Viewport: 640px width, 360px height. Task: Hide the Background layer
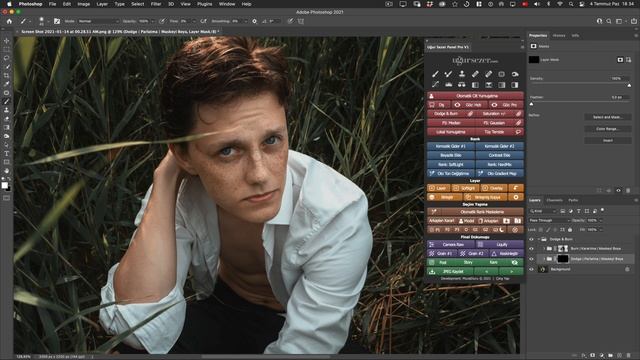tap(531, 269)
